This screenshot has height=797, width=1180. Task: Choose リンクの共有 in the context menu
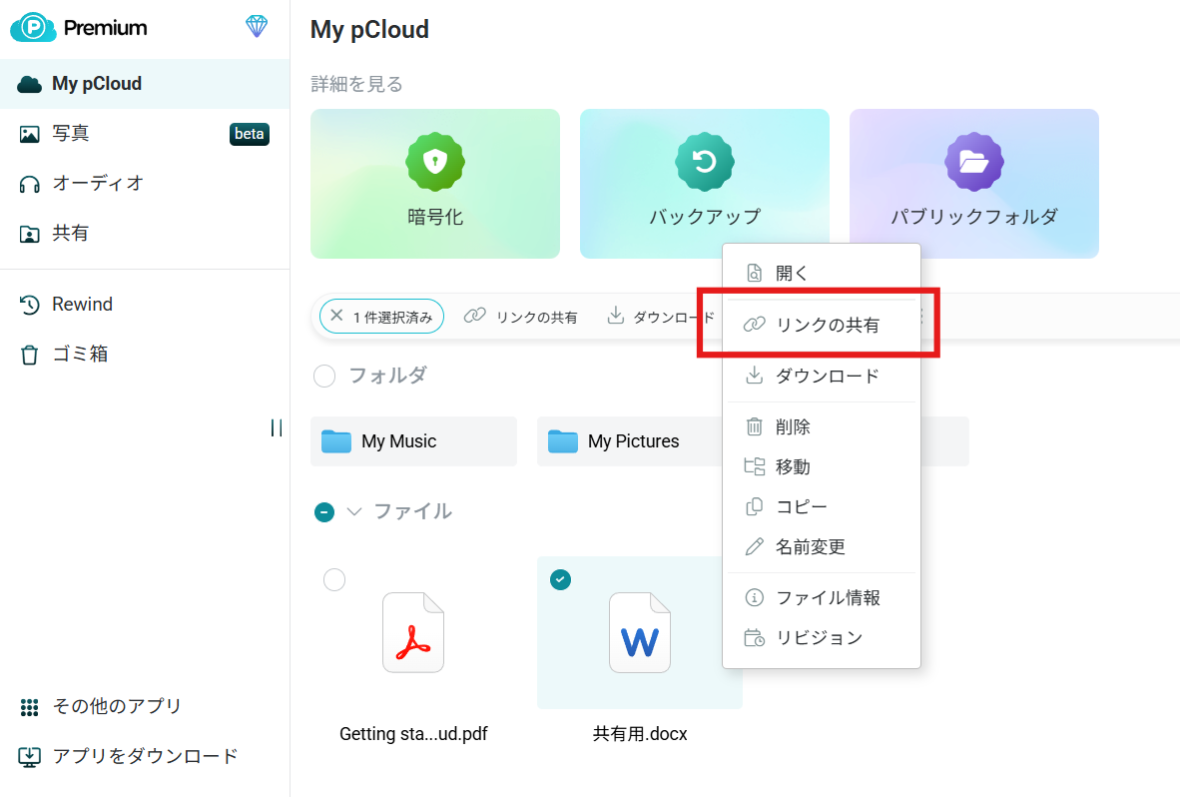click(827, 325)
